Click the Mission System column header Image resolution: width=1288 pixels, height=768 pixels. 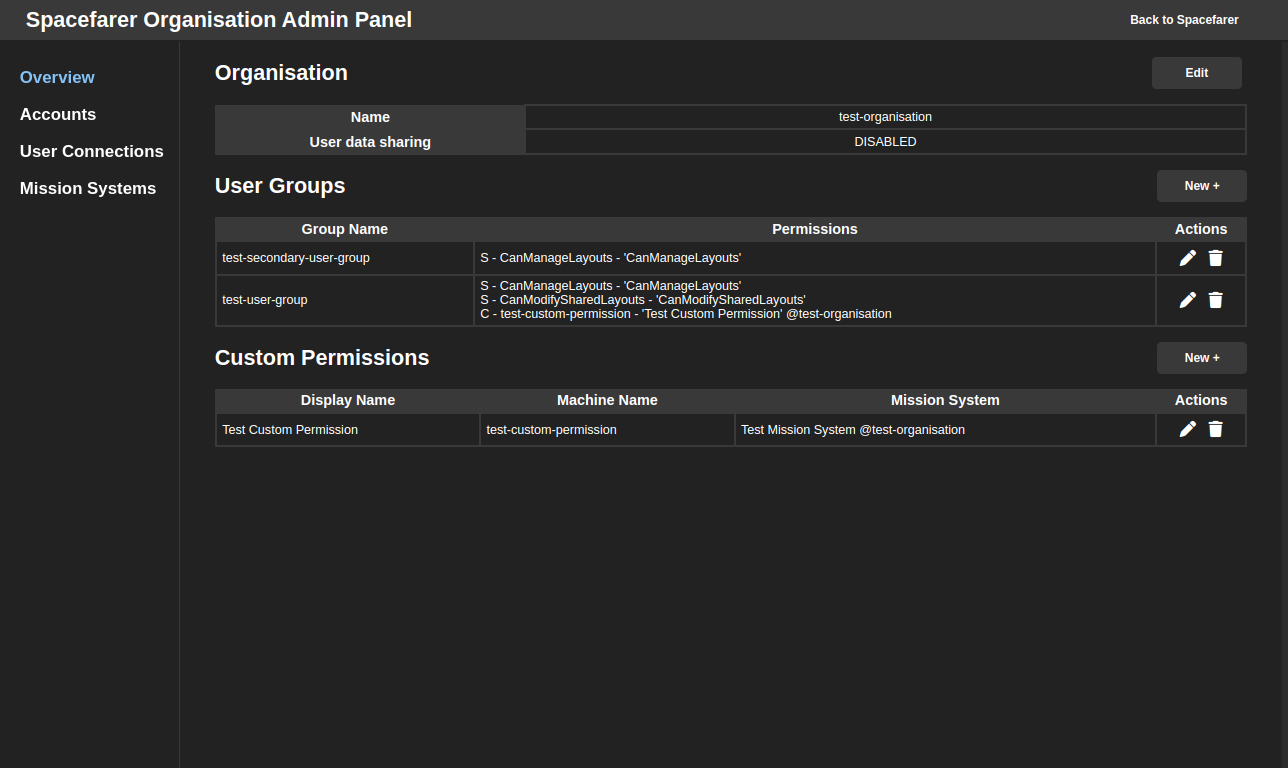tap(945, 400)
